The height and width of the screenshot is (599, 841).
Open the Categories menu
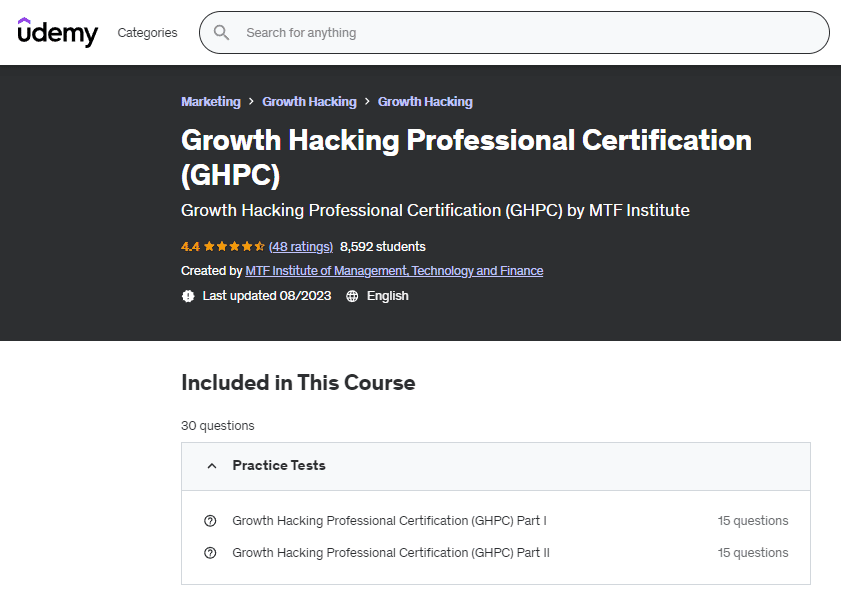147,33
